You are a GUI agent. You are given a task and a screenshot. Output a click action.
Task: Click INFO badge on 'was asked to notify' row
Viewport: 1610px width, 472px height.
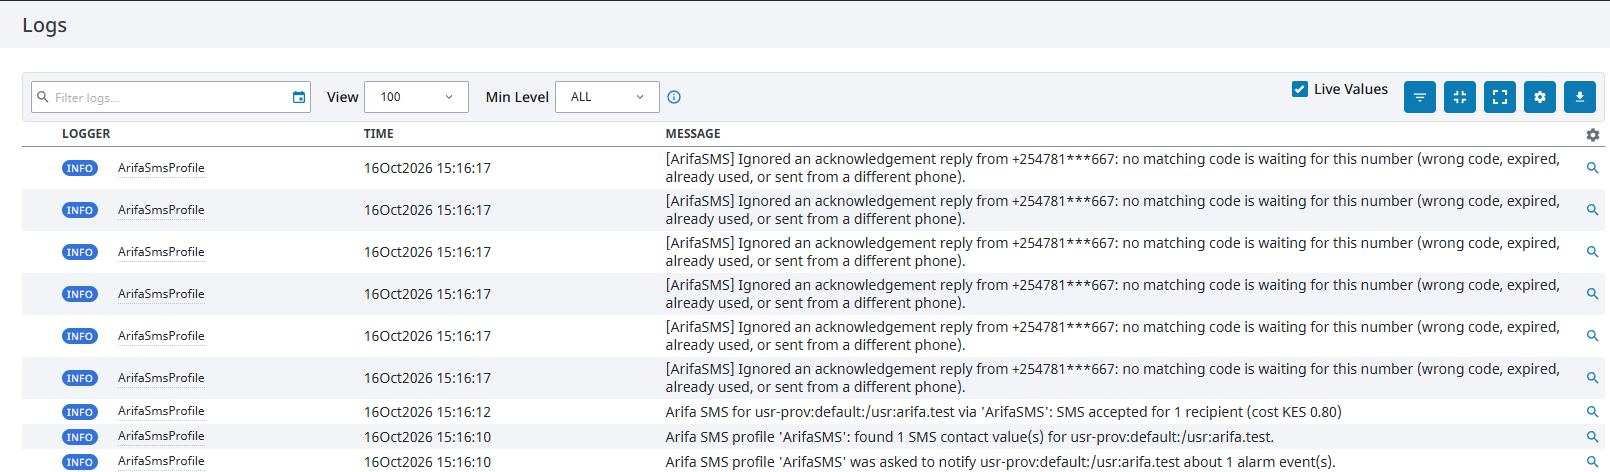[80, 462]
